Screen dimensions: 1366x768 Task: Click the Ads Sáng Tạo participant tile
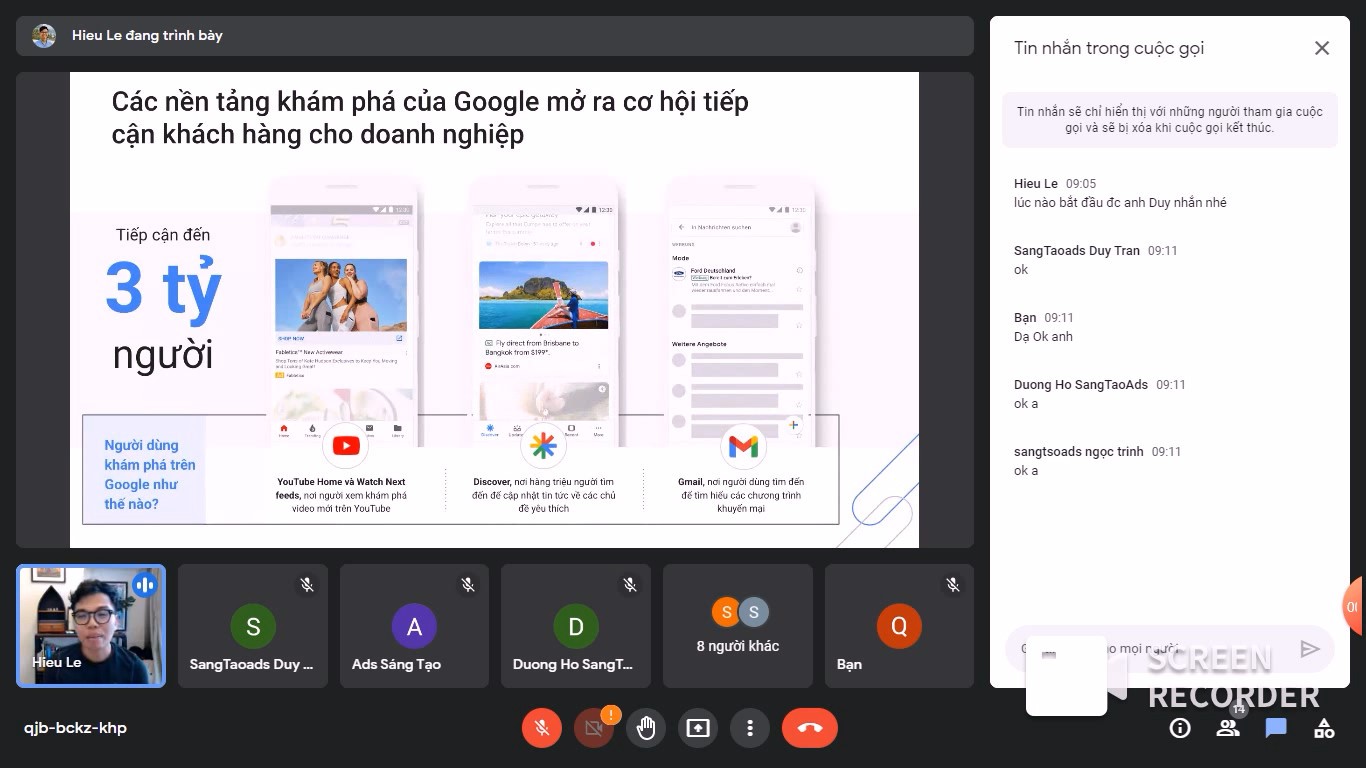[414, 626]
